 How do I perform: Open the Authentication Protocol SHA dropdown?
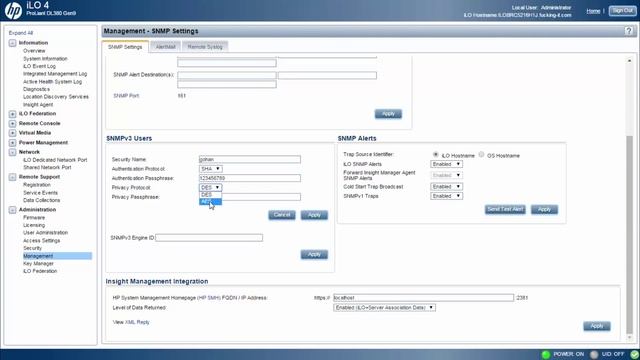tap(211, 169)
